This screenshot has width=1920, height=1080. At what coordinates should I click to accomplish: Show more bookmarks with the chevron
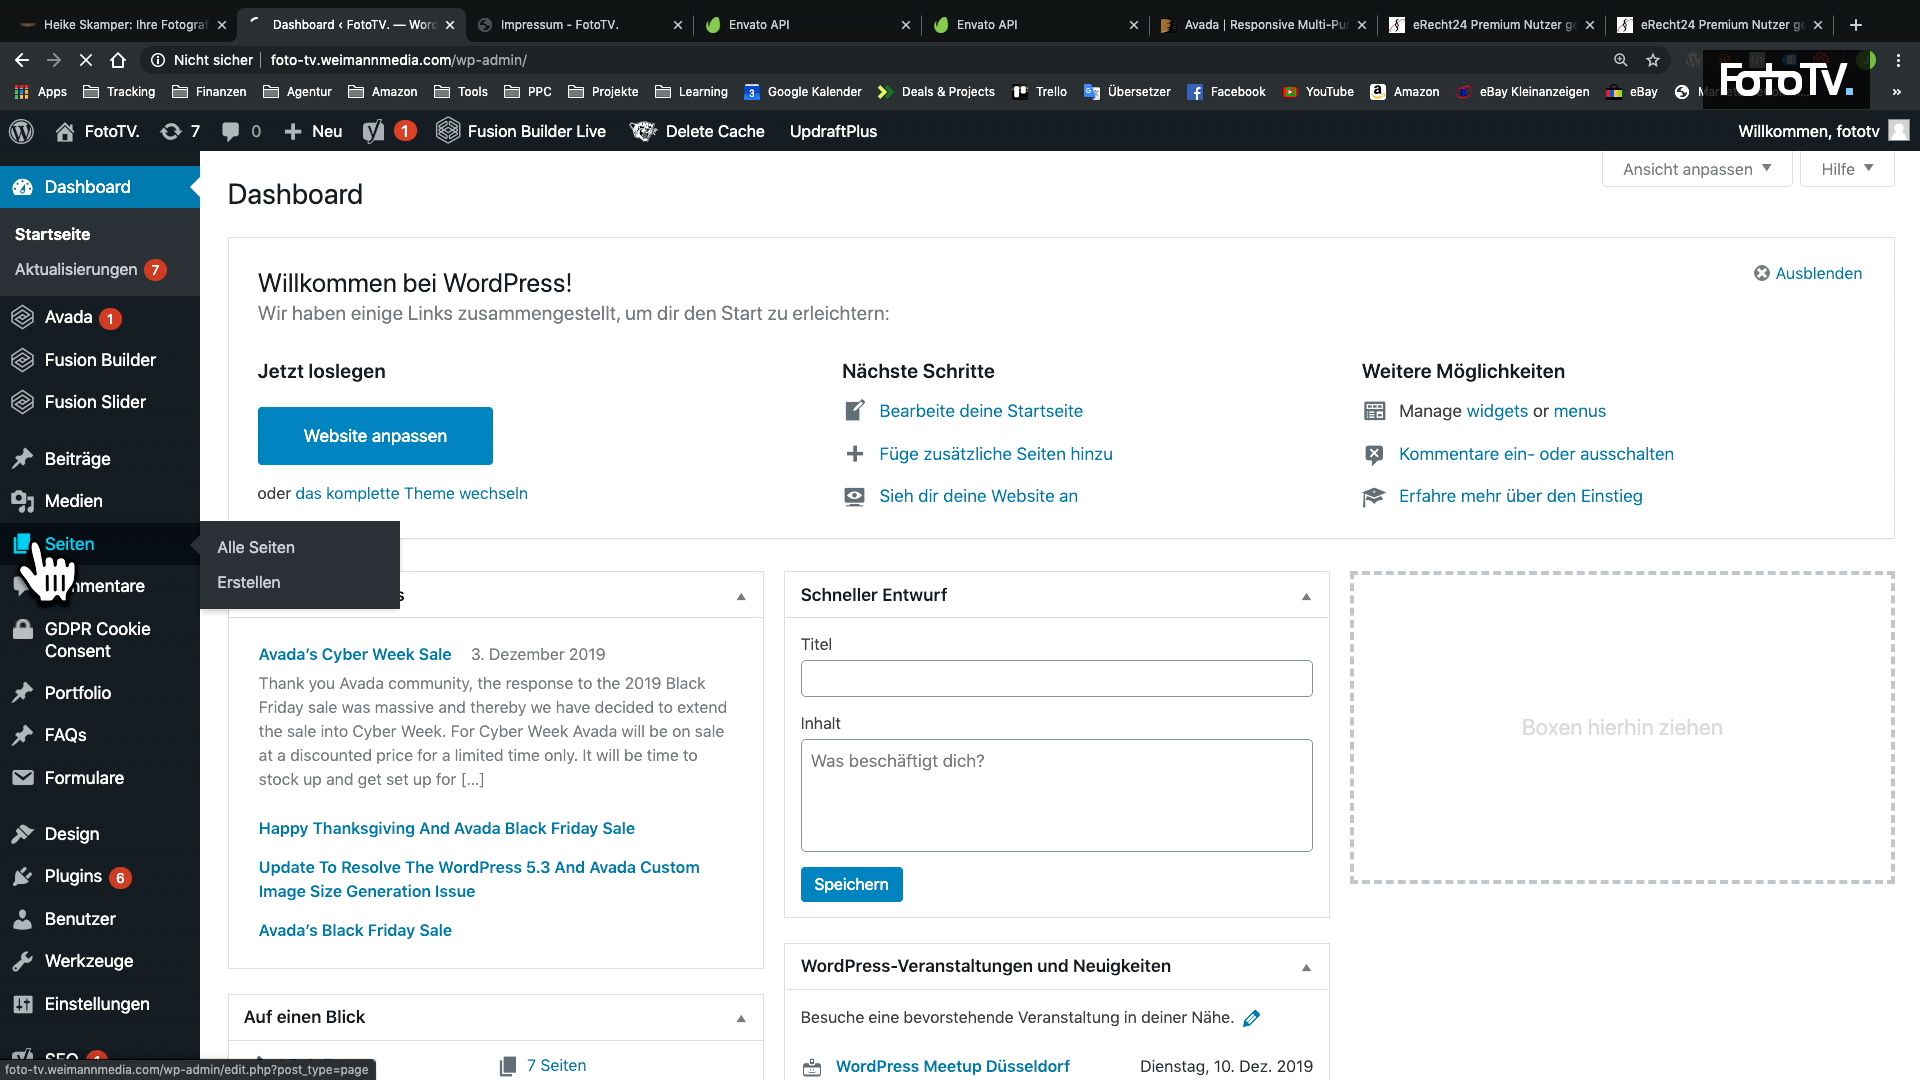[x=1896, y=92]
